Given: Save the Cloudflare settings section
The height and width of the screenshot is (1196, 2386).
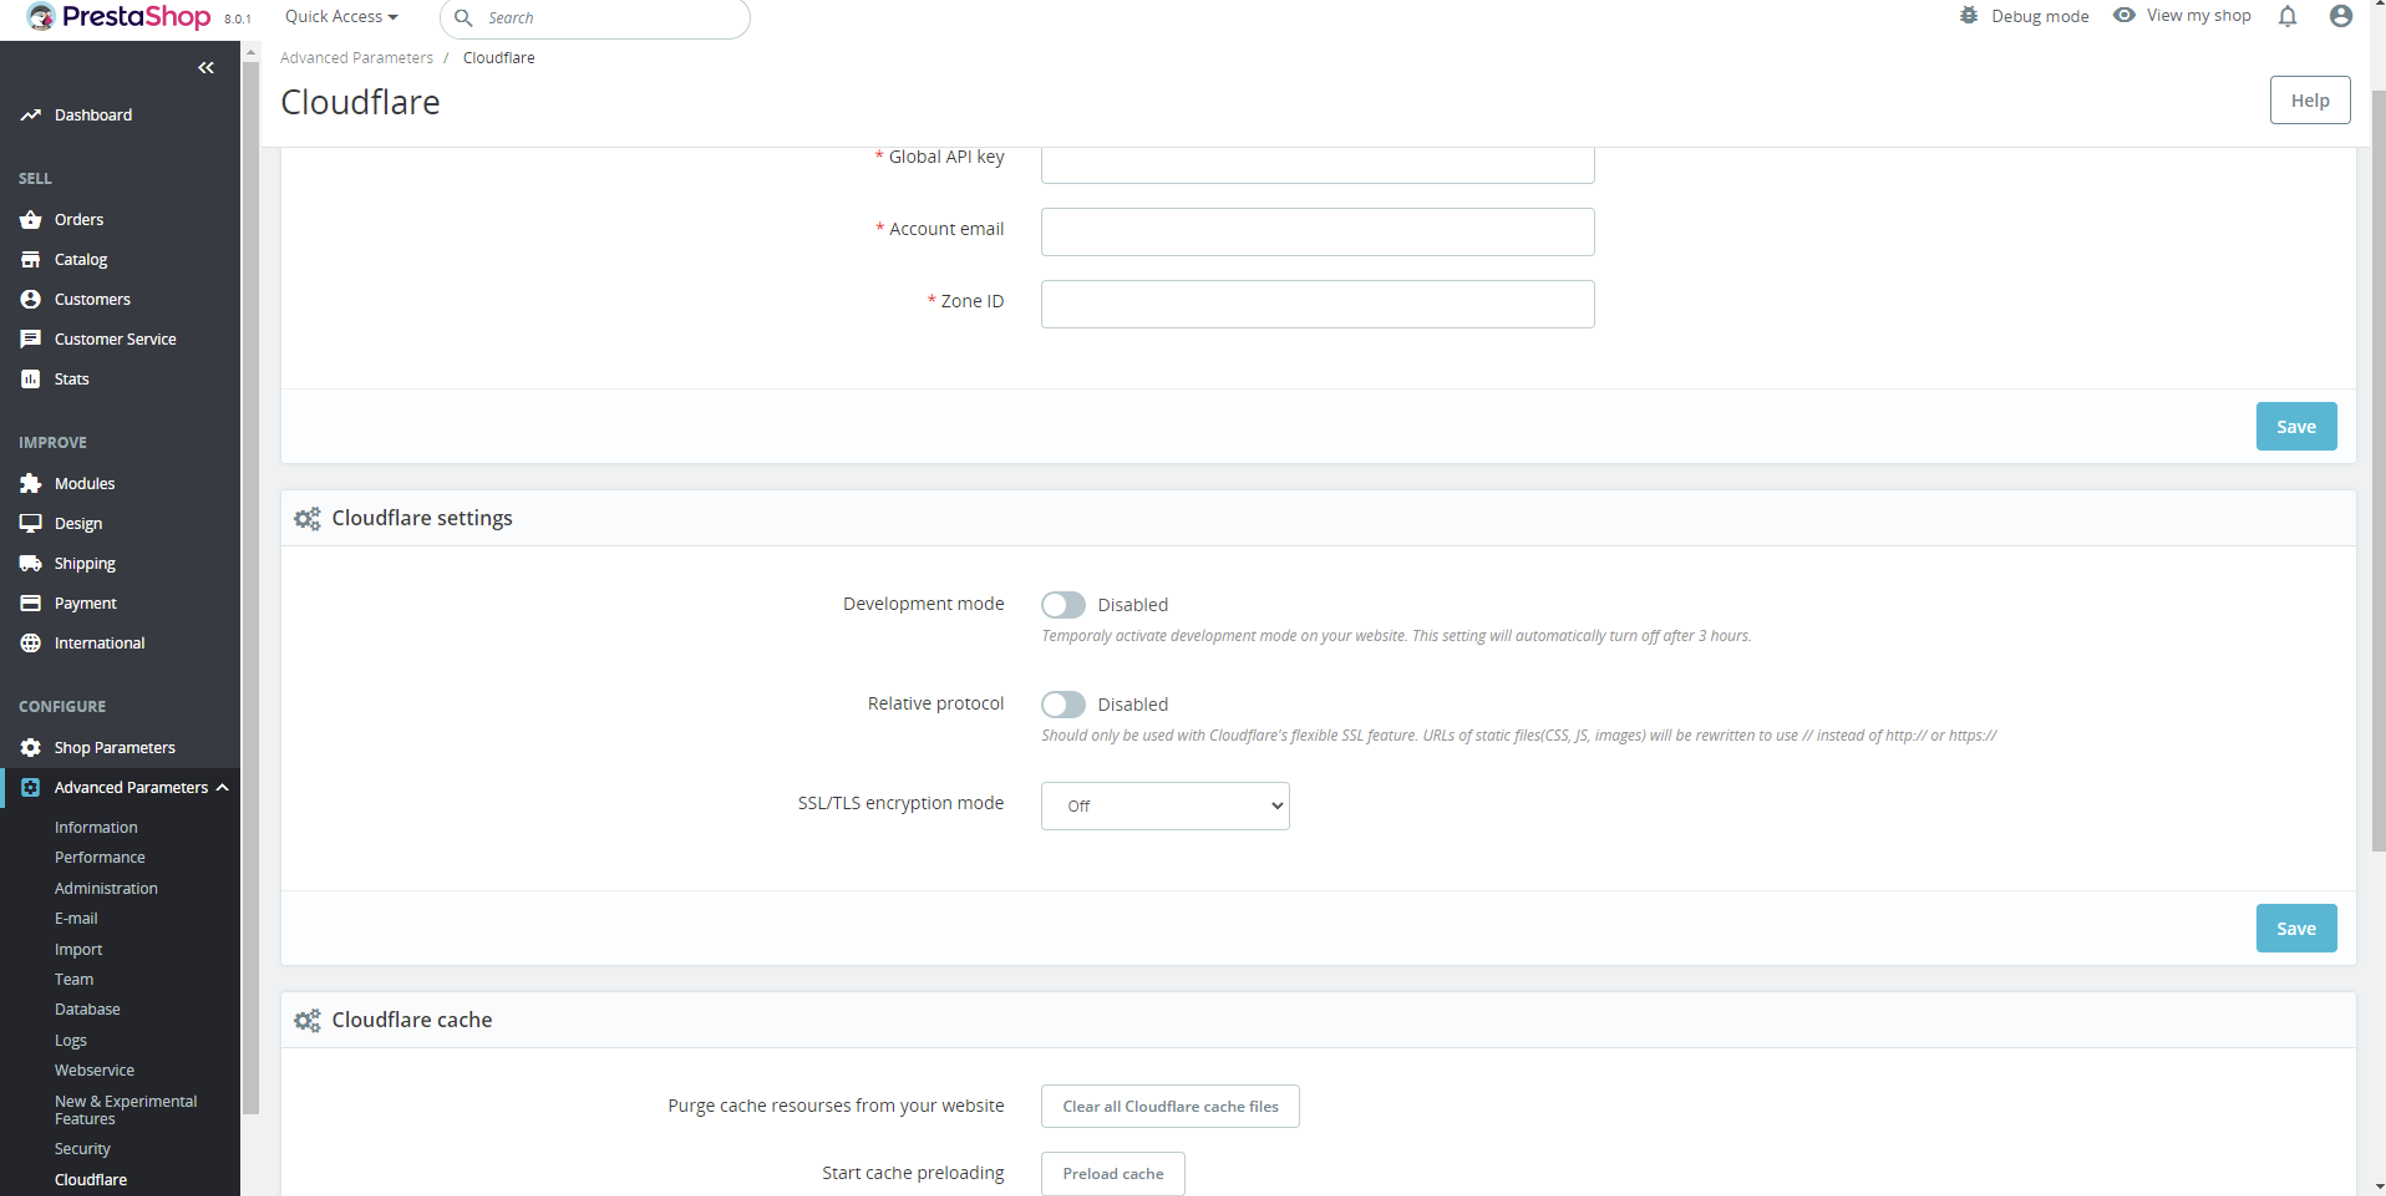Looking at the screenshot, I should coord(2296,929).
